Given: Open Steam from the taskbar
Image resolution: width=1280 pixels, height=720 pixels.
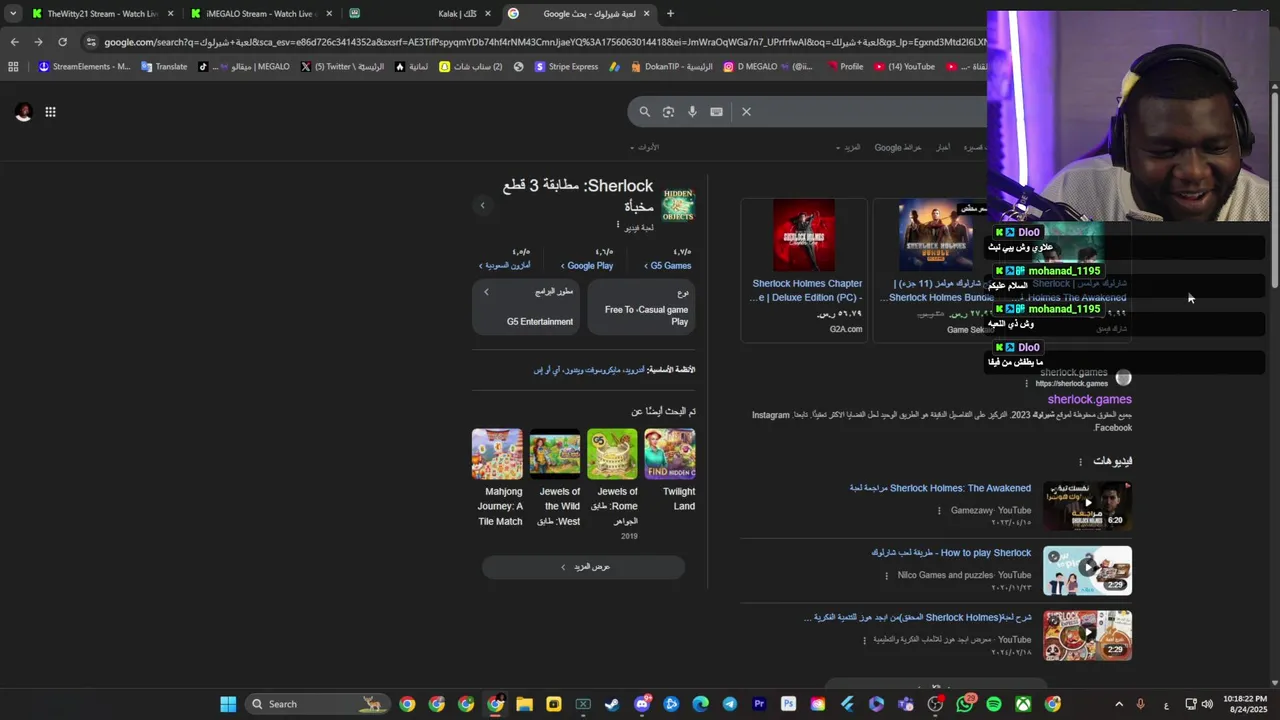Looking at the screenshot, I should [x=612, y=704].
